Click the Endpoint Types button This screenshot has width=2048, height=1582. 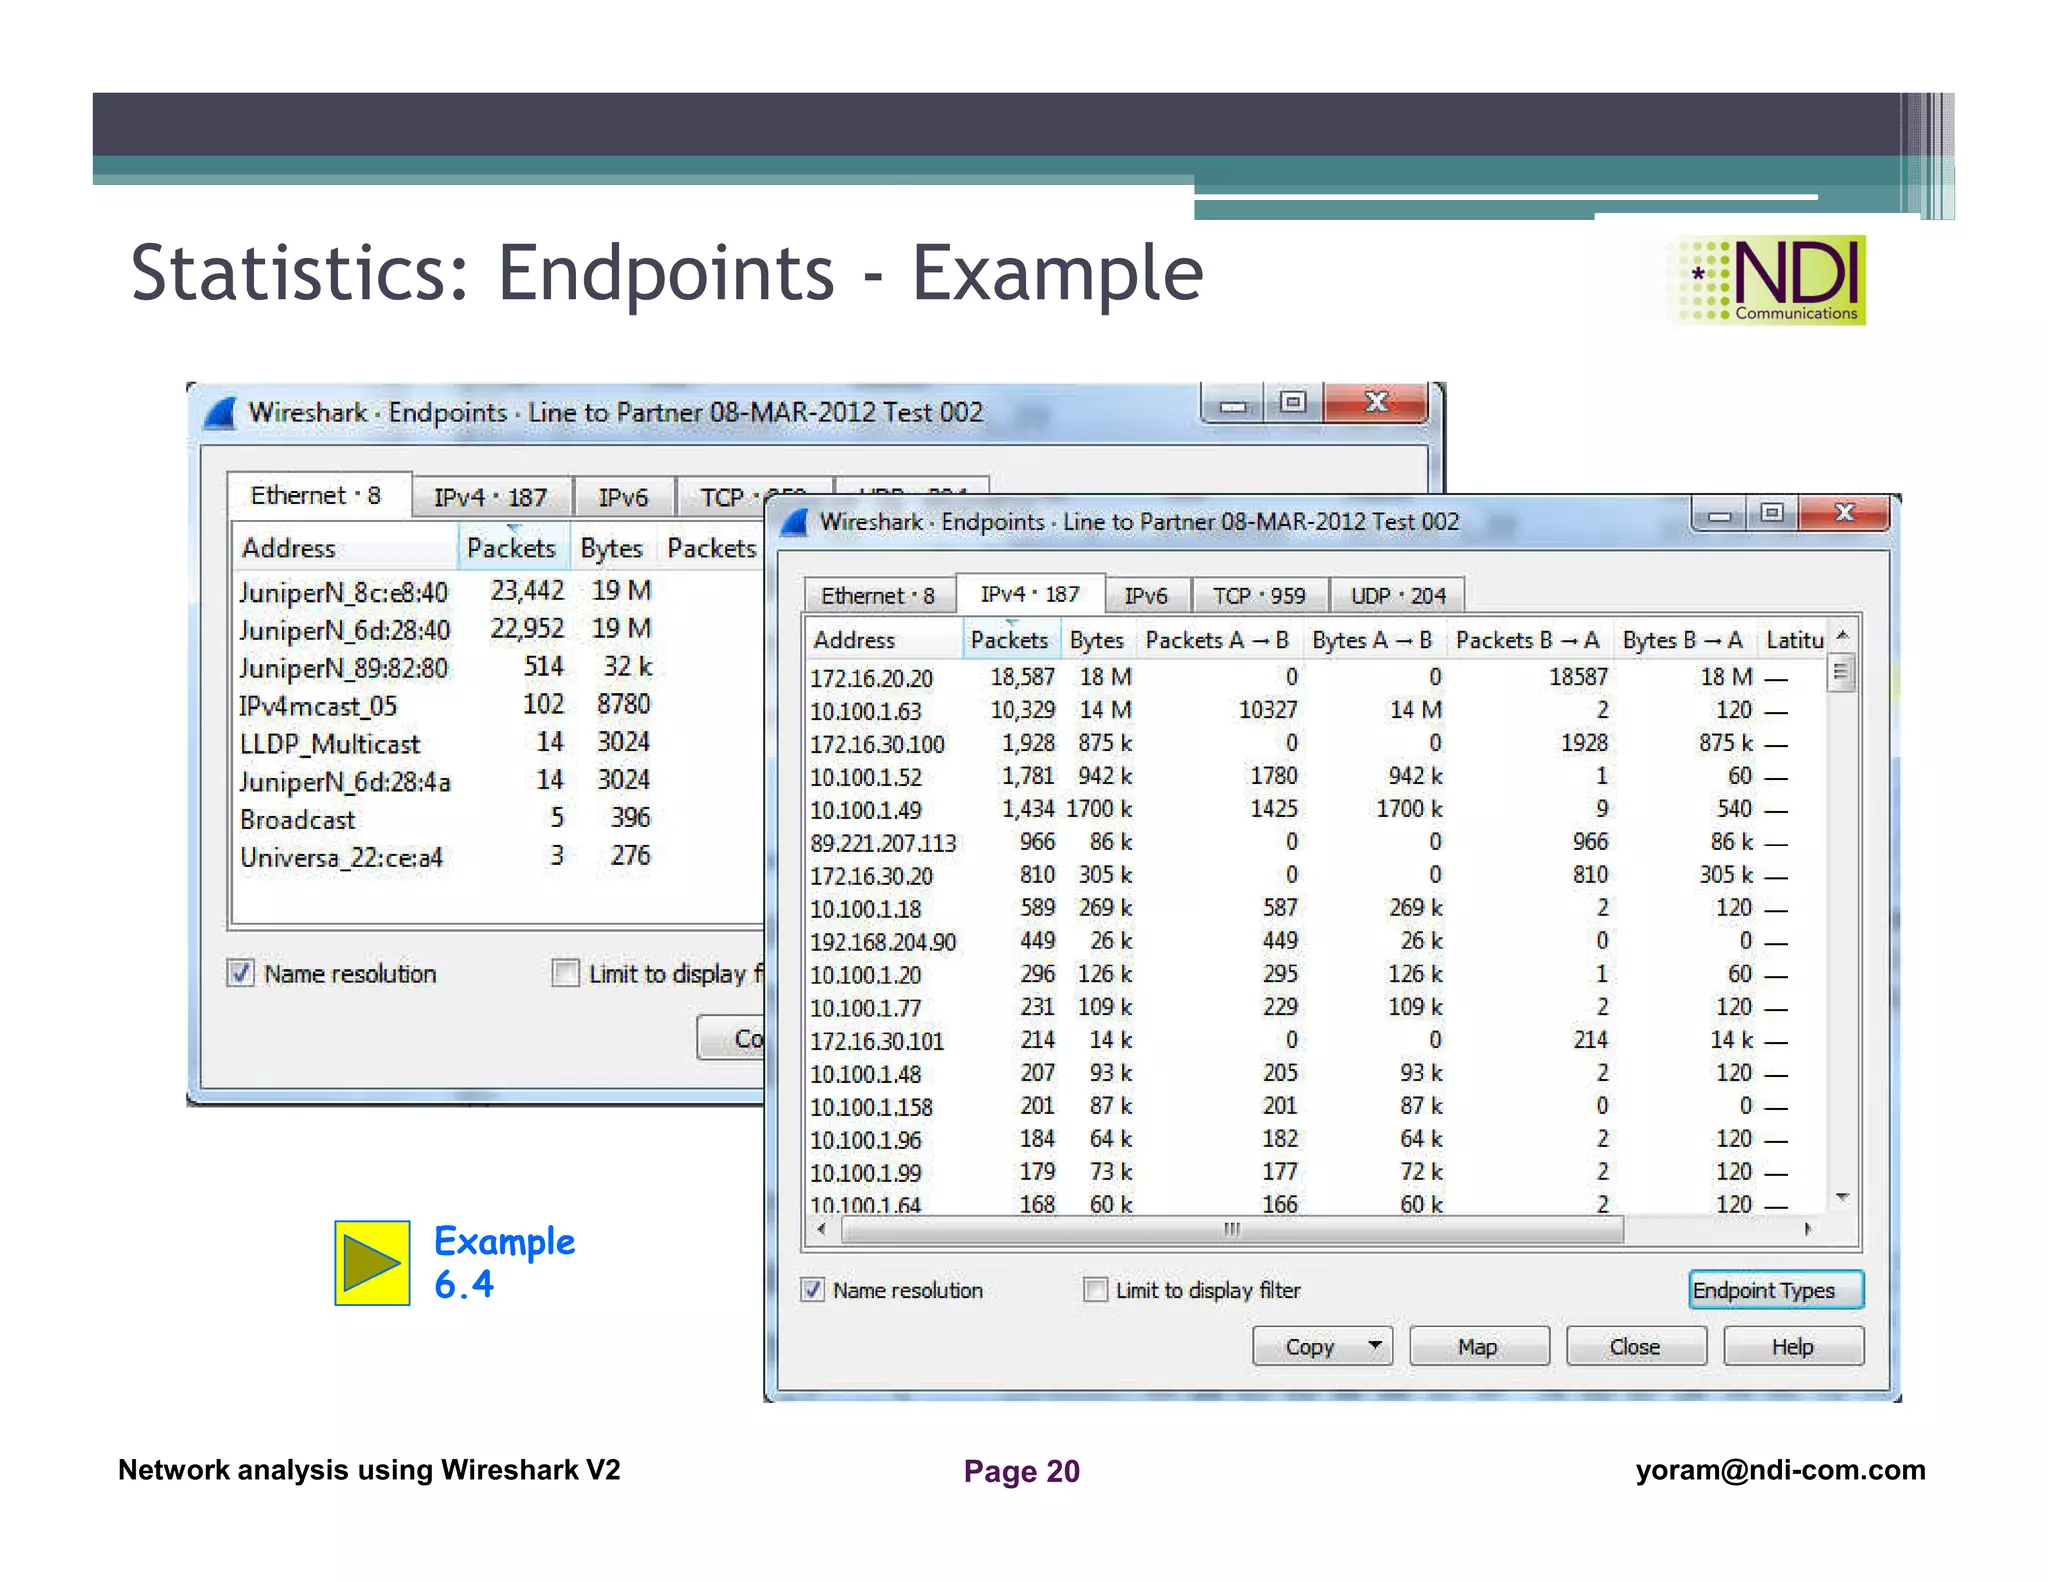1775,1290
